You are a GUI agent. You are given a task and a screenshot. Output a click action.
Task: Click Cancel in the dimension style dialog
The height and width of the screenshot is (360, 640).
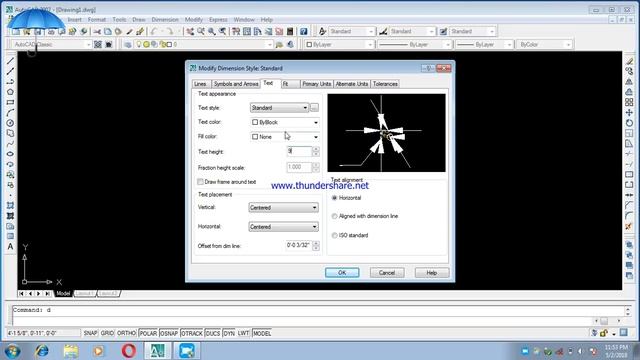coord(387,273)
